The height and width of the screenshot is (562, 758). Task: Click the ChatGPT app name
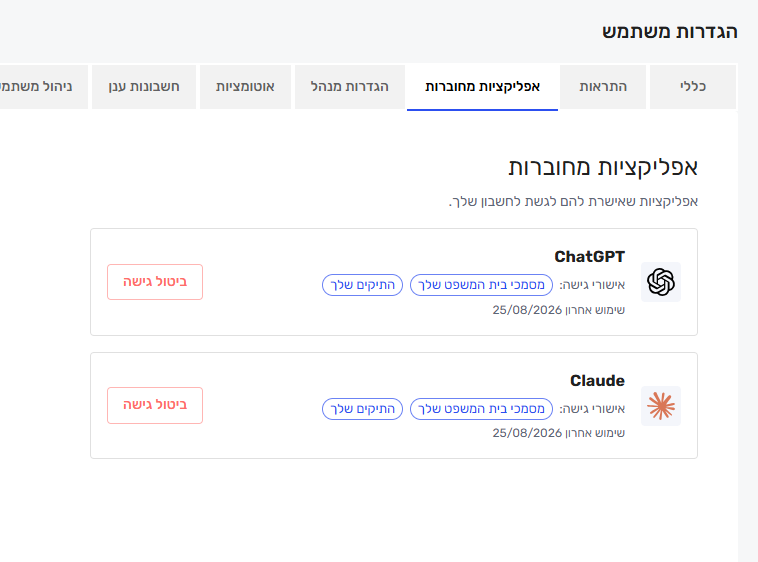[x=589, y=257]
